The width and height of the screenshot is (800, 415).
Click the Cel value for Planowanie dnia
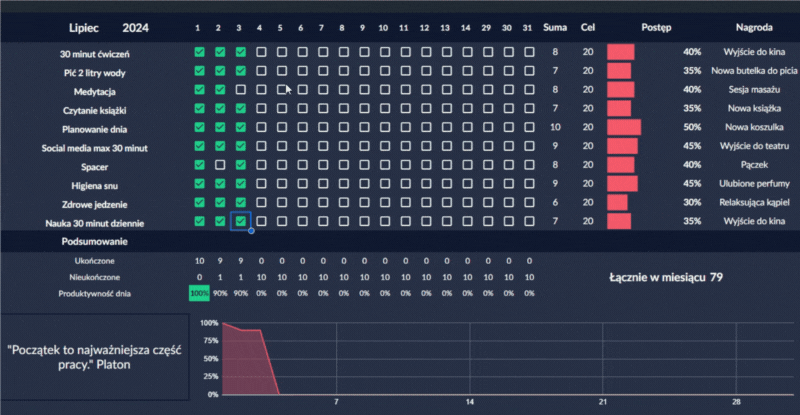coord(588,127)
